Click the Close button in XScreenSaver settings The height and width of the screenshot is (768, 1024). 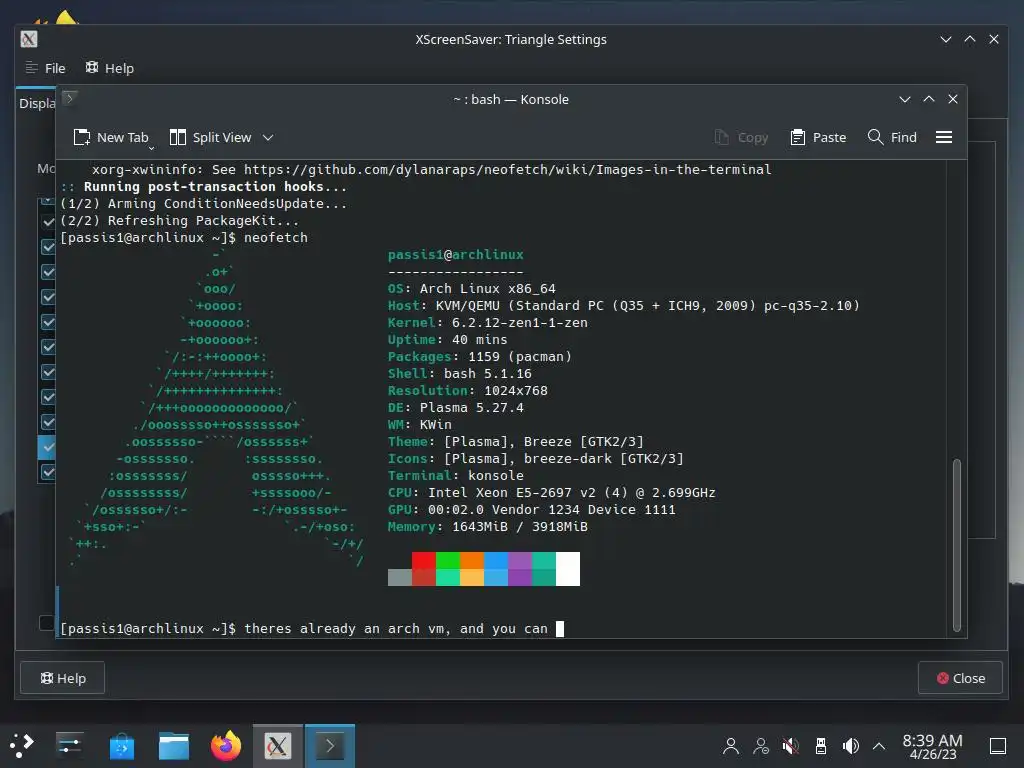coord(961,678)
